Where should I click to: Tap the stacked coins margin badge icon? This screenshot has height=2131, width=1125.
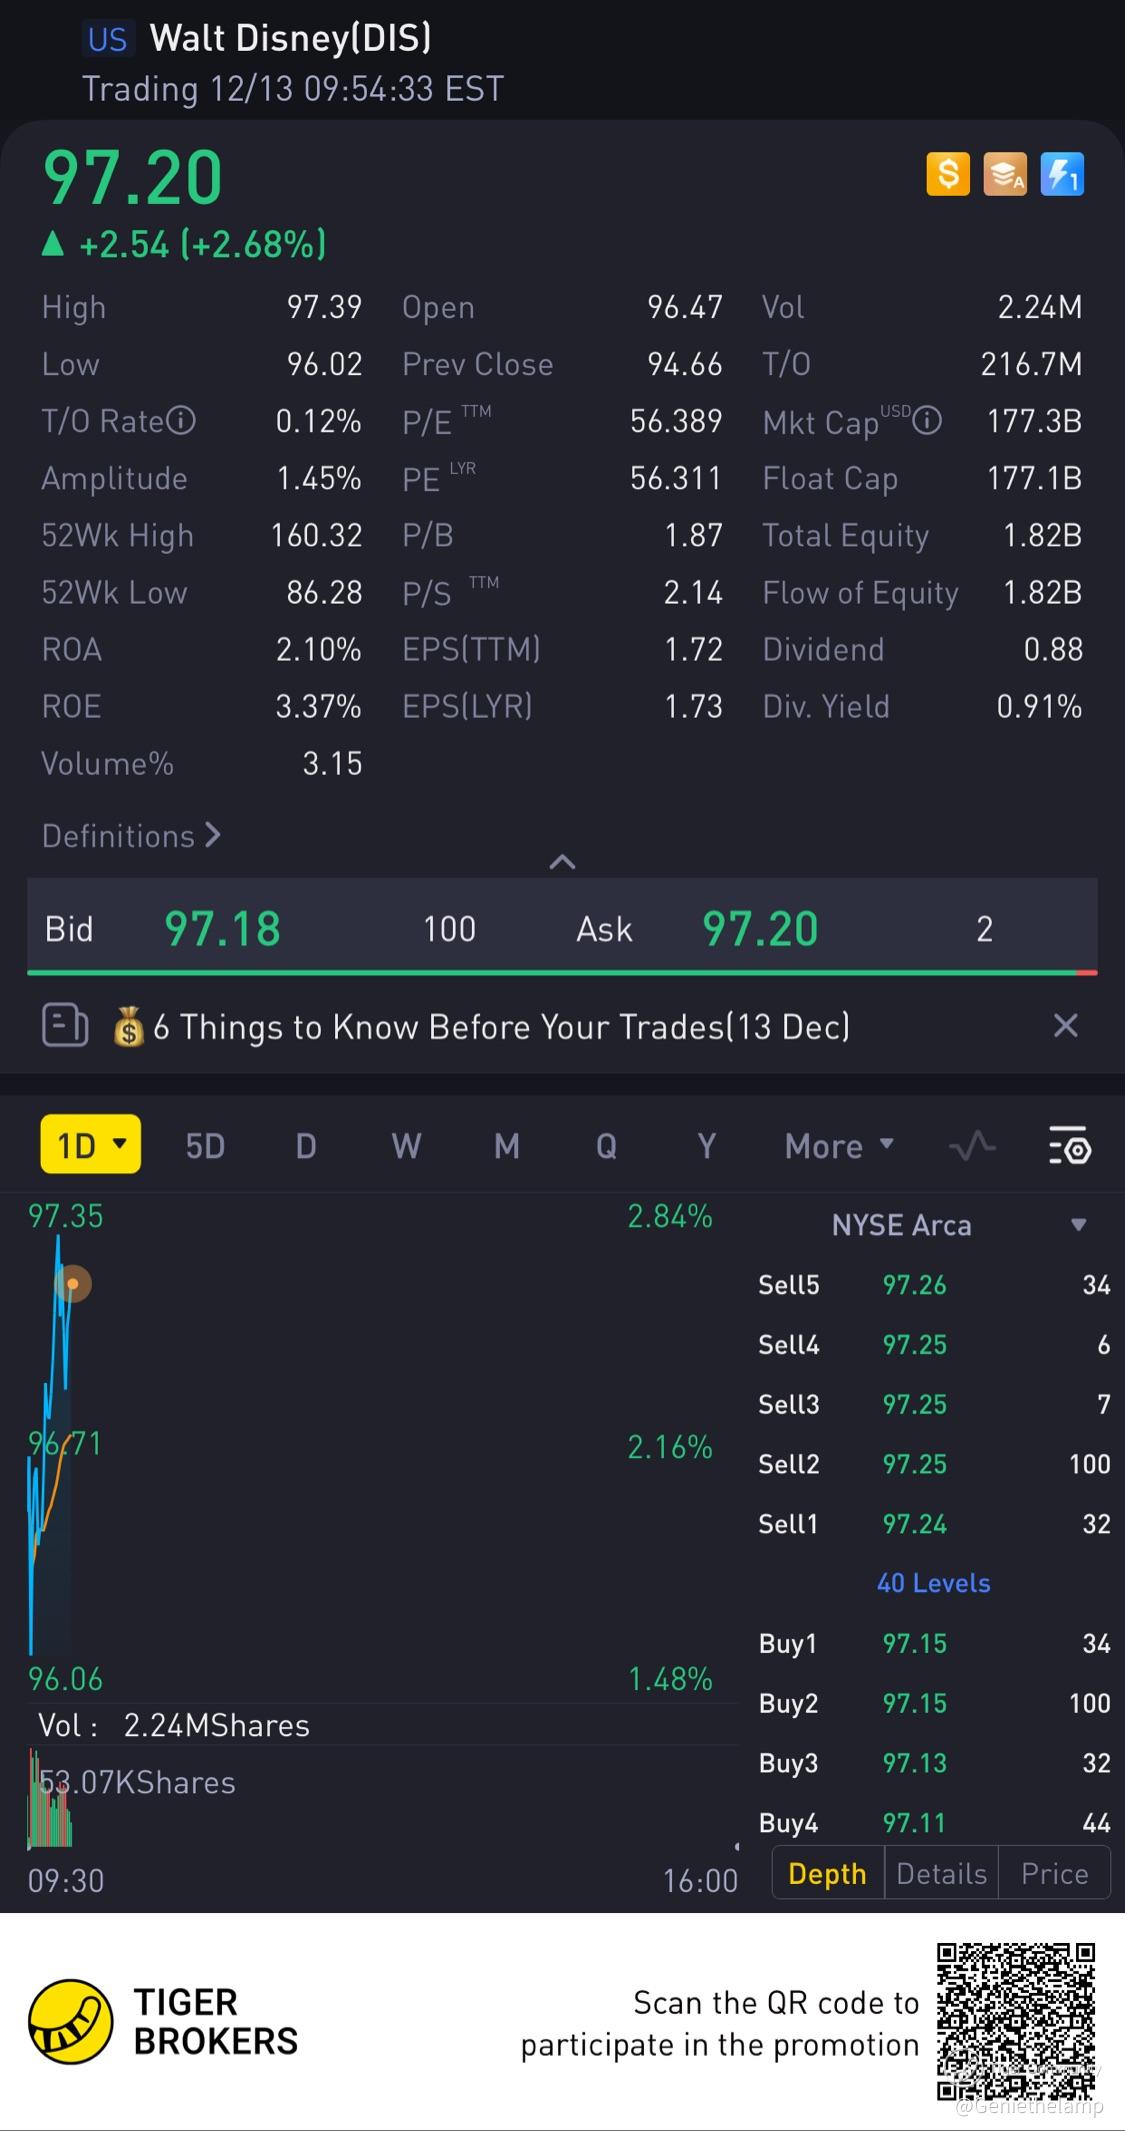(x=1005, y=175)
